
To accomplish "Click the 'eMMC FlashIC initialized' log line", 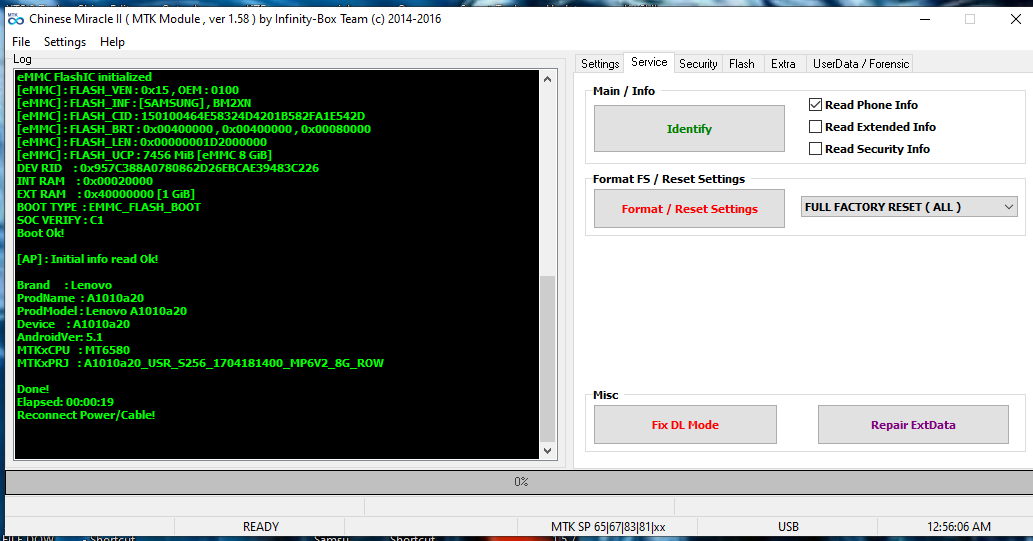I will tap(84, 77).
